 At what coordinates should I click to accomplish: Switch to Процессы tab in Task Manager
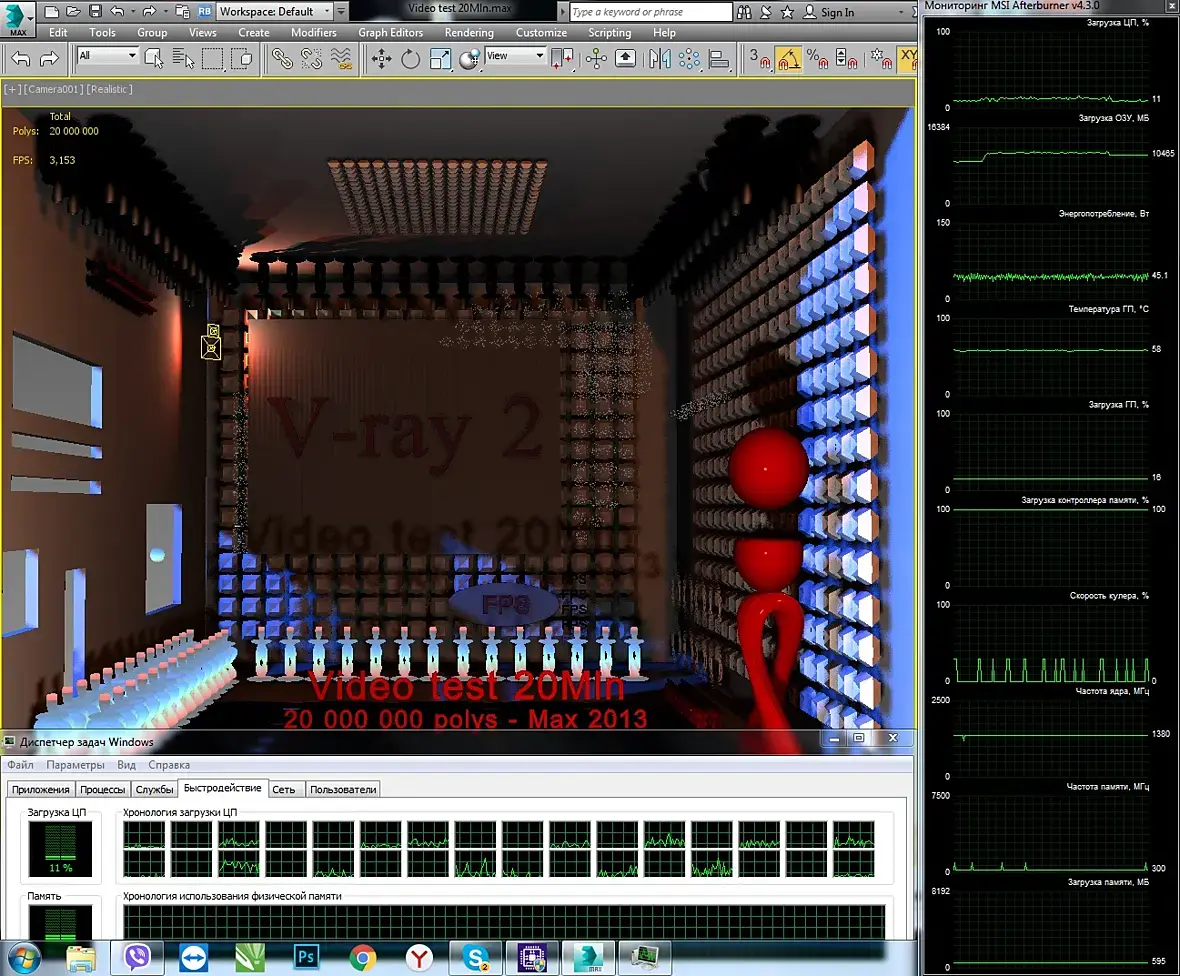click(102, 789)
